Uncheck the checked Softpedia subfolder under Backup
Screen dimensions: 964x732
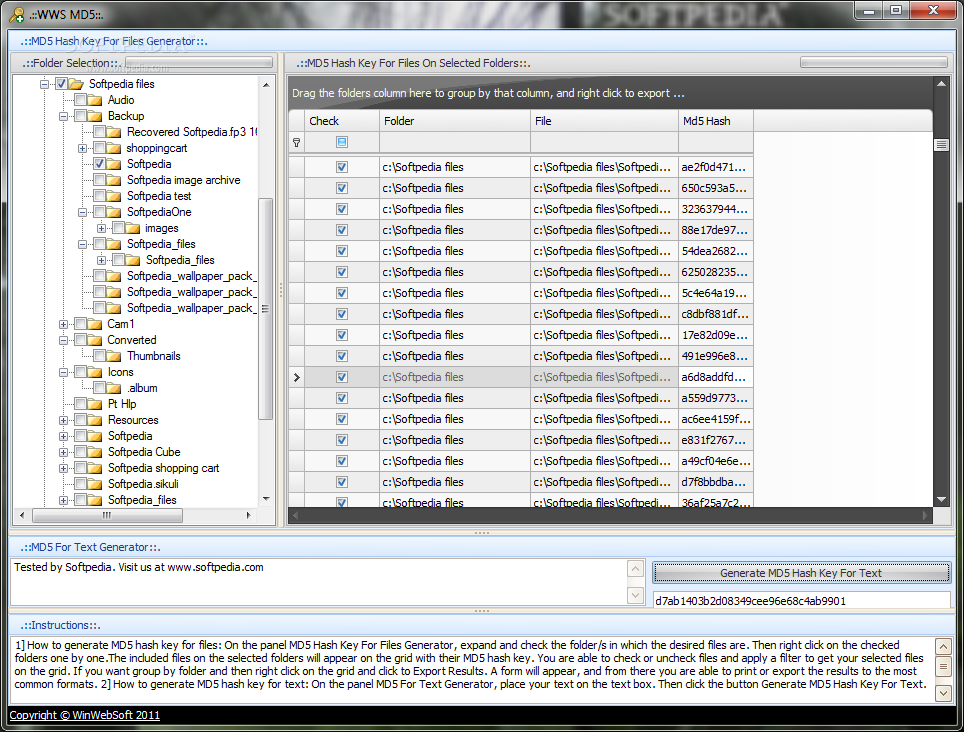tap(99, 163)
